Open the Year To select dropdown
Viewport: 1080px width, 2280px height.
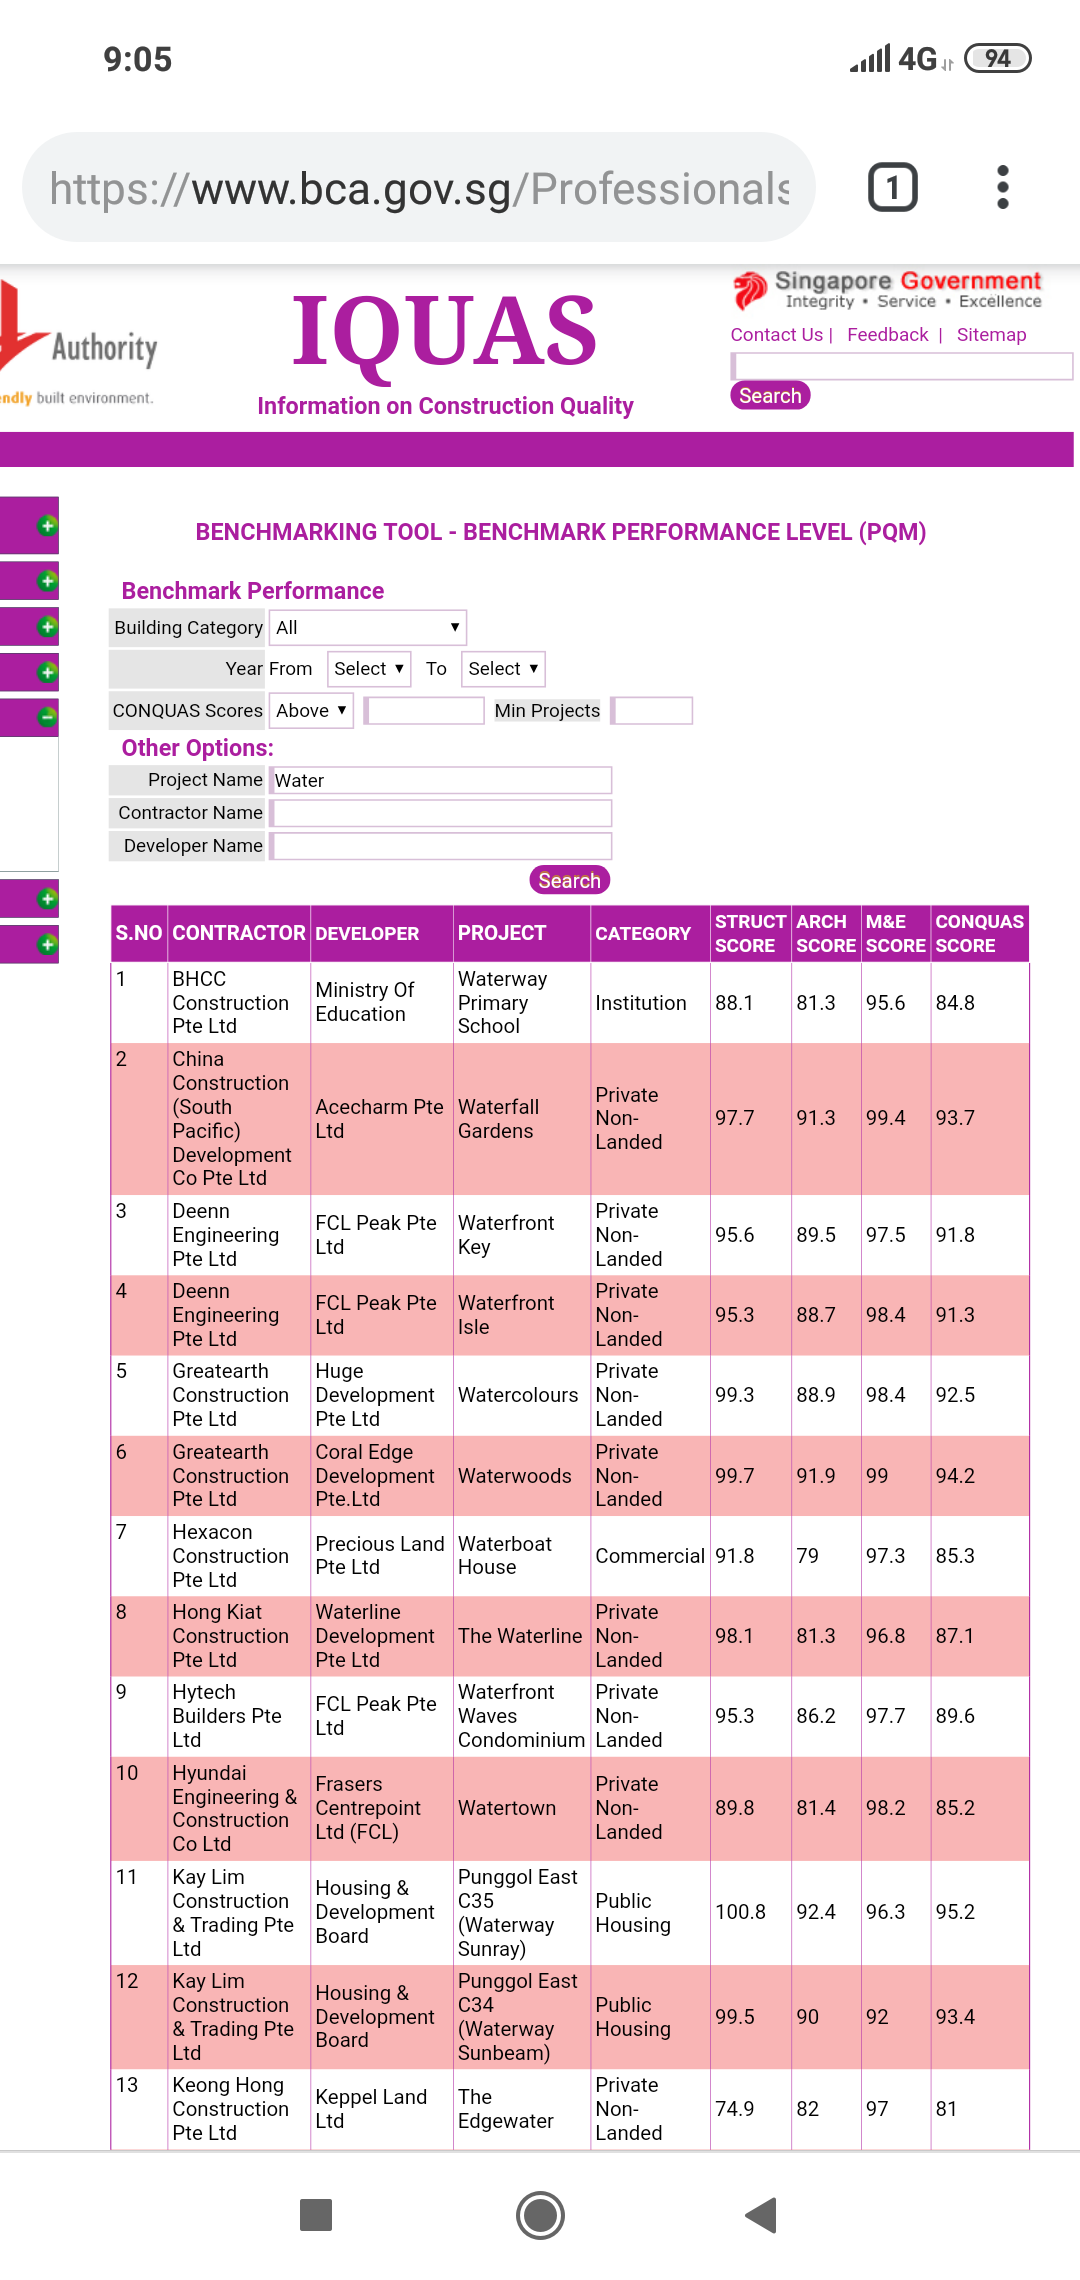click(x=502, y=669)
